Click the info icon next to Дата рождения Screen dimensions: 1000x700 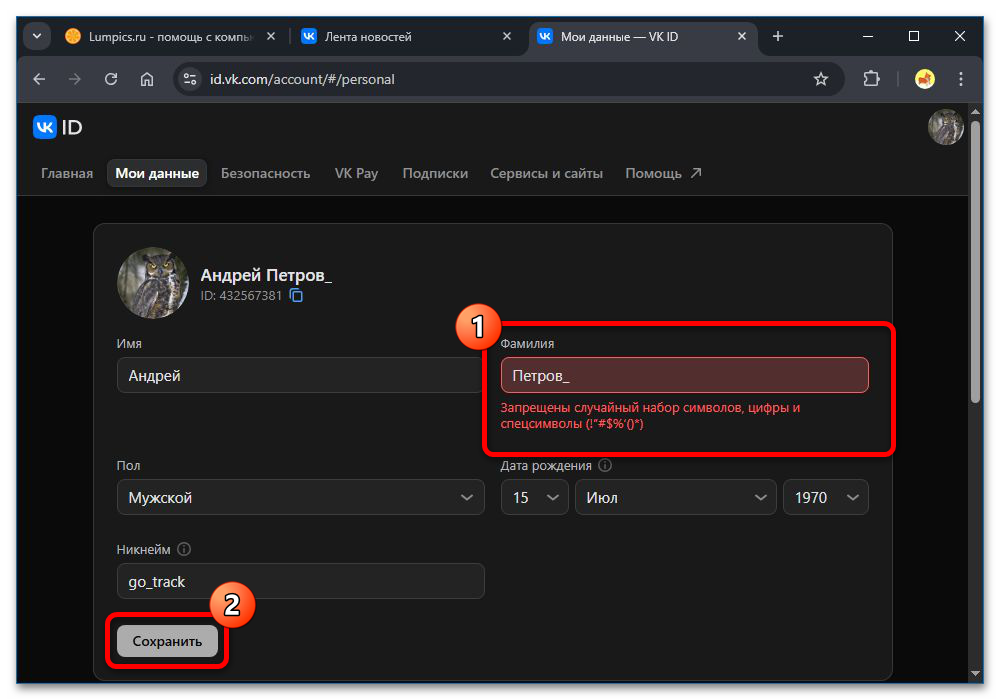(x=605, y=465)
